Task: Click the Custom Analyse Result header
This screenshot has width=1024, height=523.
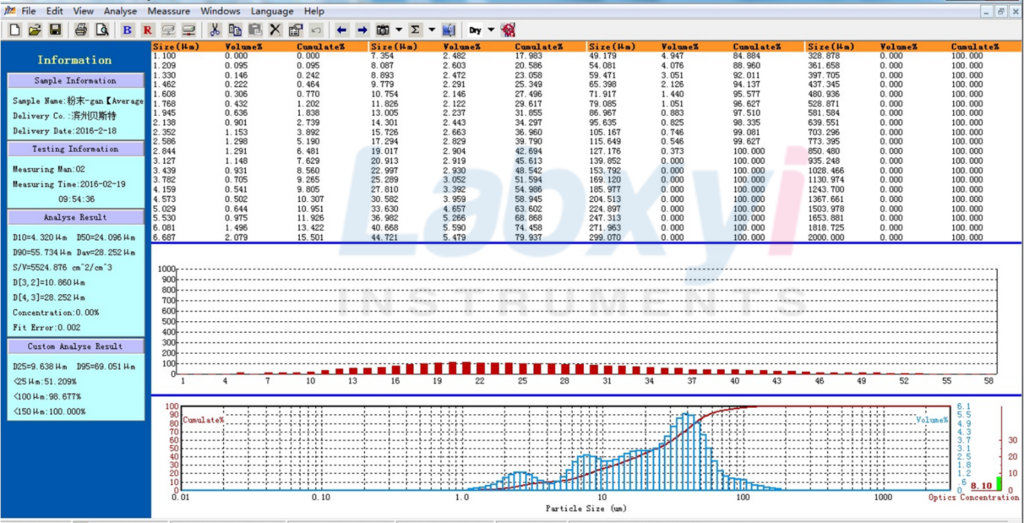Action: pyautogui.click(x=76, y=346)
